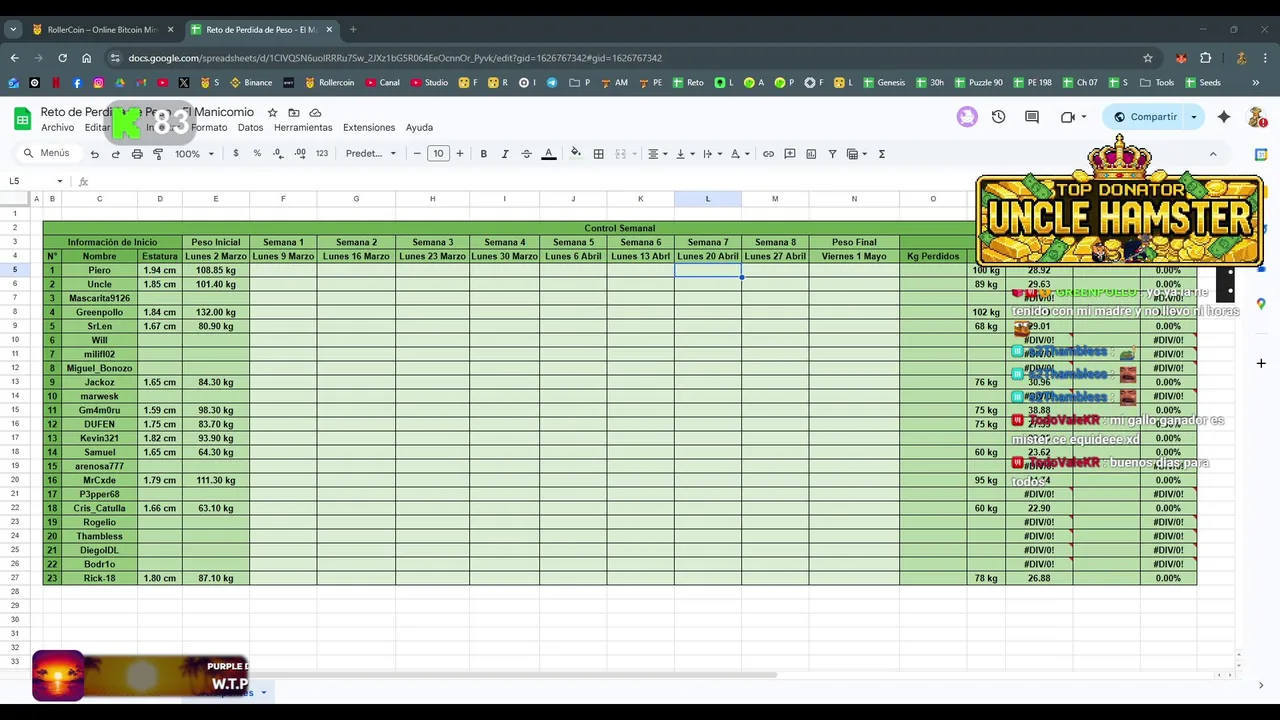Switch to RollerCoin browser tab
The height and width of the screenshot is (720, 1280).
(104, 30)
